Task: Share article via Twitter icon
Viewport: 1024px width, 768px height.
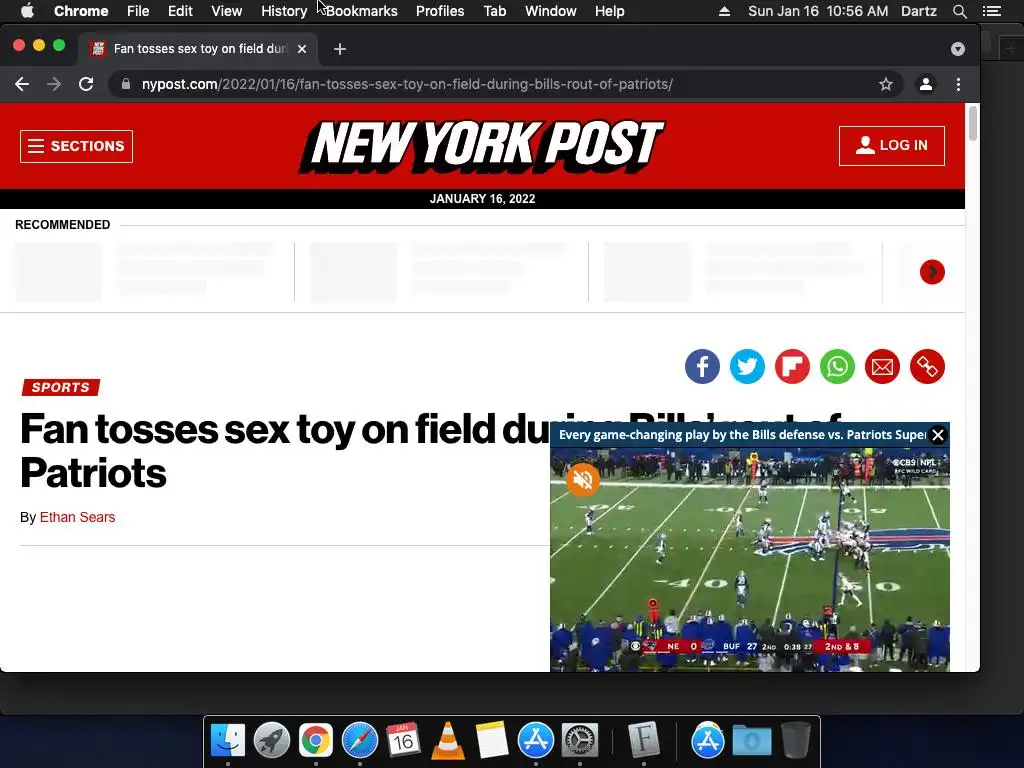Action: point(747,366)
